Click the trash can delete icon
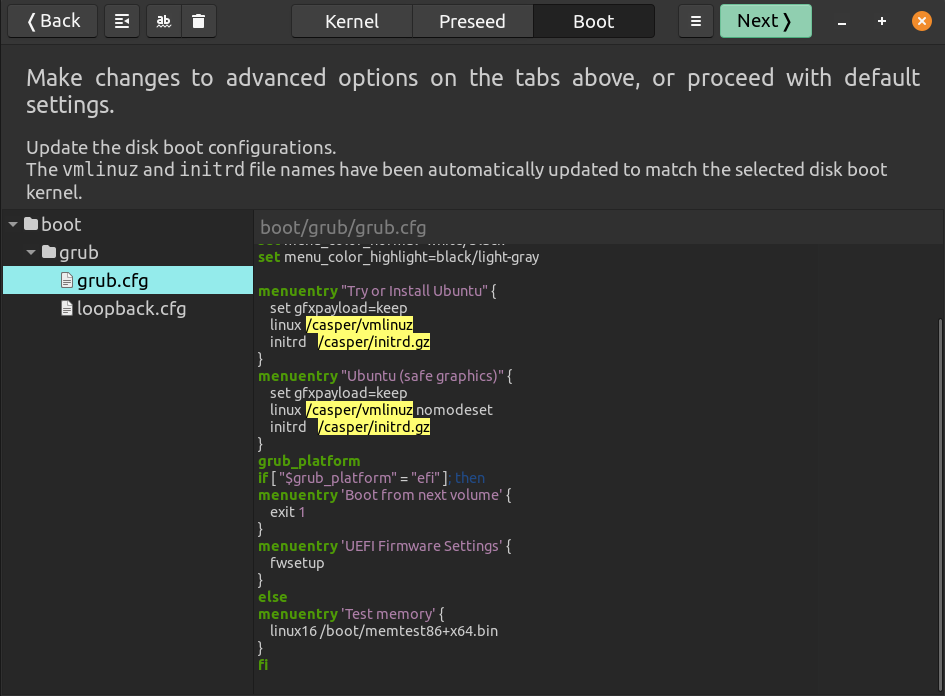Screen dimensions: 945x696 click(x=198, y=21)
